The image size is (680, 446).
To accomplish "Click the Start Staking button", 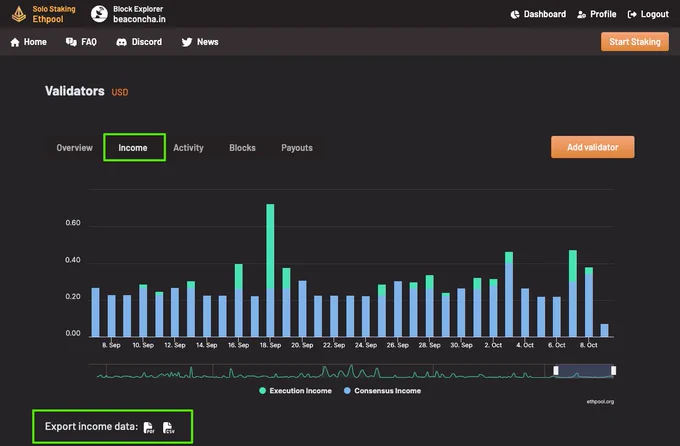I will tap(634, 42).
